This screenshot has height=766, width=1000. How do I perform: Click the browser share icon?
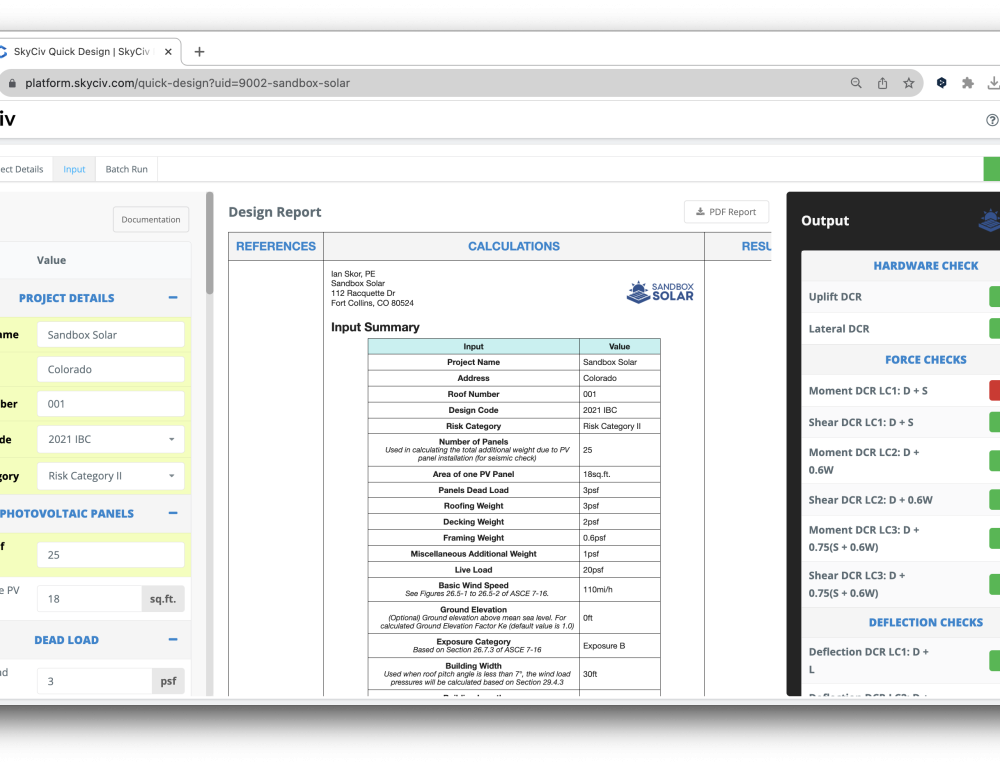(x=882, y=83)
